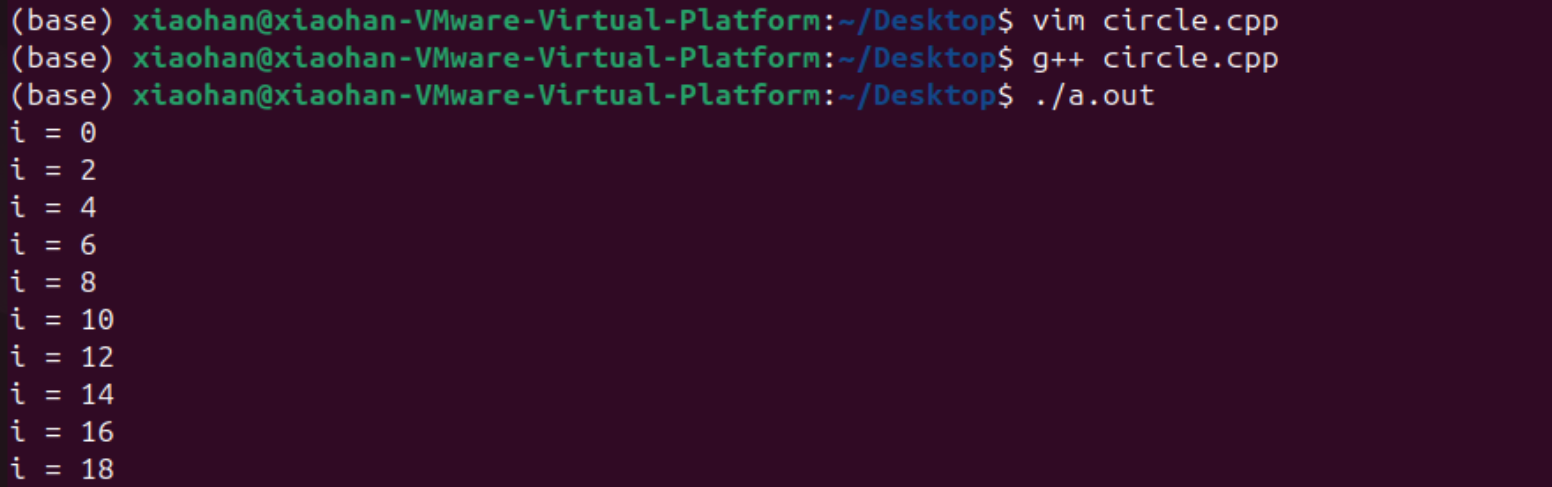
Task: Click the username@host text on third prompt line
Action: (x=477, y=96)
